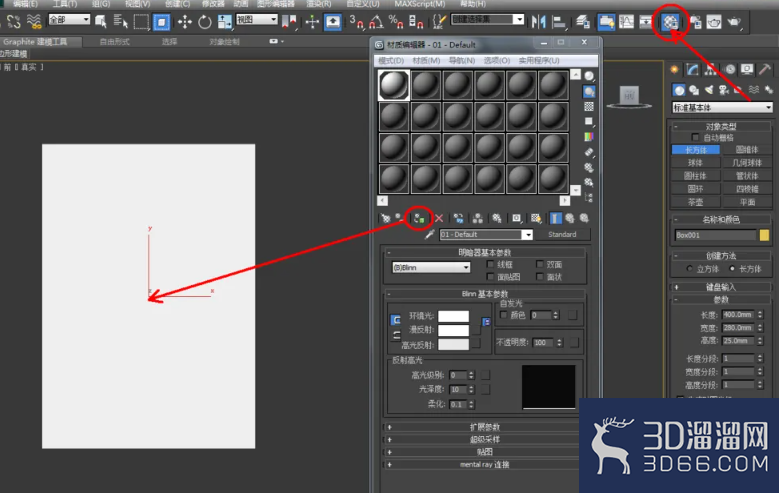This screenshot has height=493, width=779.
Task: Open Render Setup teapot icon
Action: 696,22
